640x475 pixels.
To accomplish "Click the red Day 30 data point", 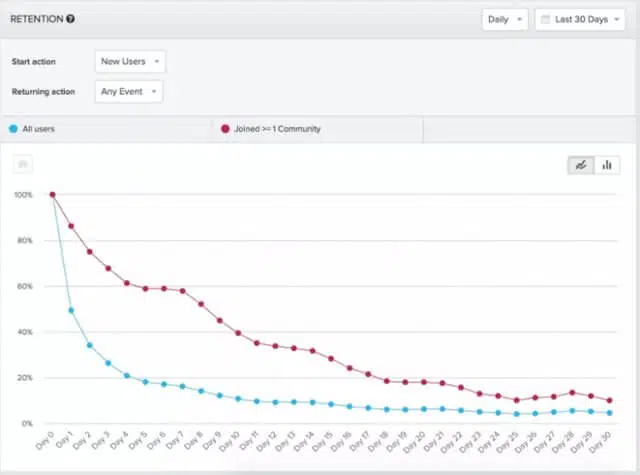I will [x=609, y=401].
